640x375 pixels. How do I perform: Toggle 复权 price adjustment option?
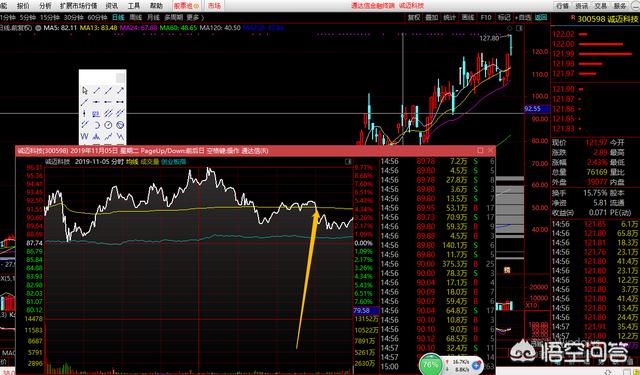pyautogui.click(x=414, y=18)
